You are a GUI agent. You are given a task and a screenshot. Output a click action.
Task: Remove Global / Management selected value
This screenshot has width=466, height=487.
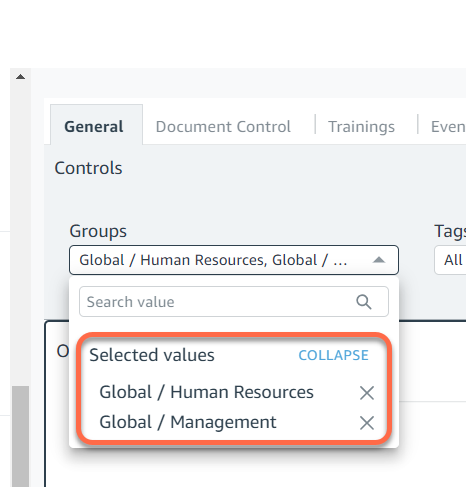click(367, 423)
